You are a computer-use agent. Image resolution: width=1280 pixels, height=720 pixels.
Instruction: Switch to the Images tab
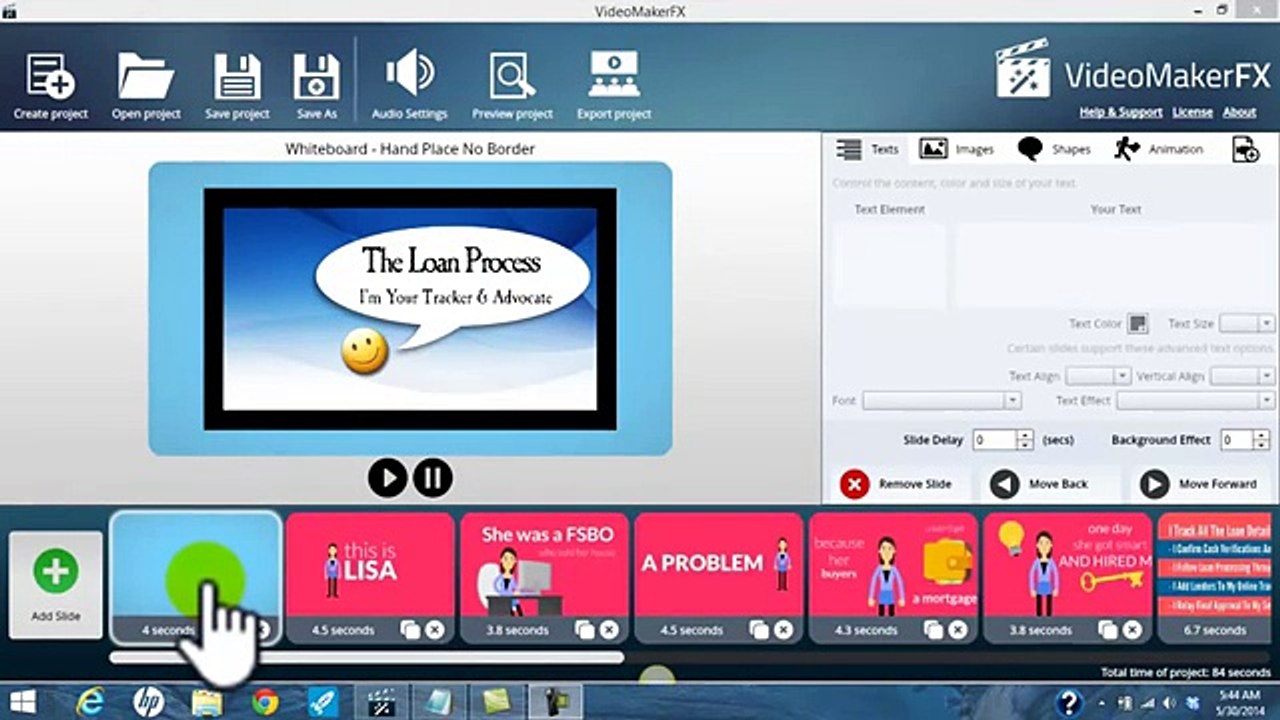tap(957, 150)
